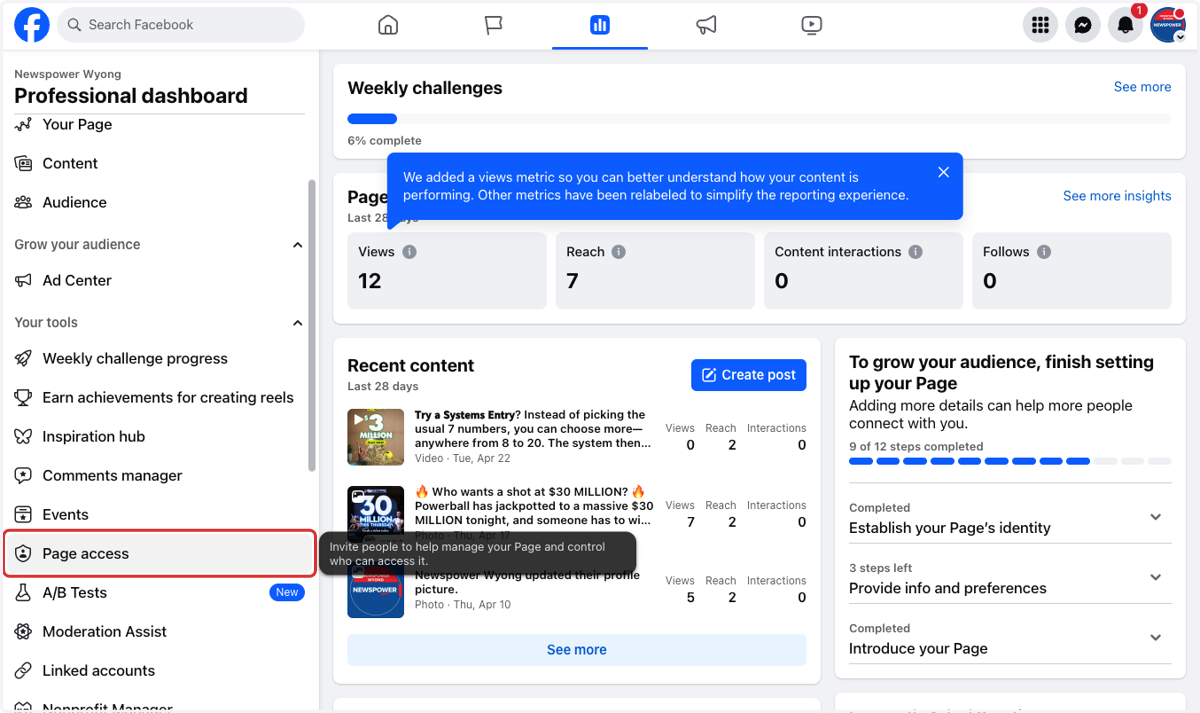The width and height of the screenshot is (1200, 713).
Task: Click the Reach info icon
Action: click(618, 252)
